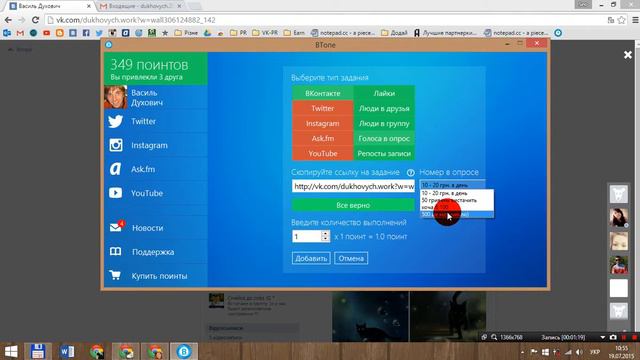Image resolution: width=640 pixels, height=360 pixels.
Task: Open Поддержка book icon in sidebar
Action: tap(116, 251)
